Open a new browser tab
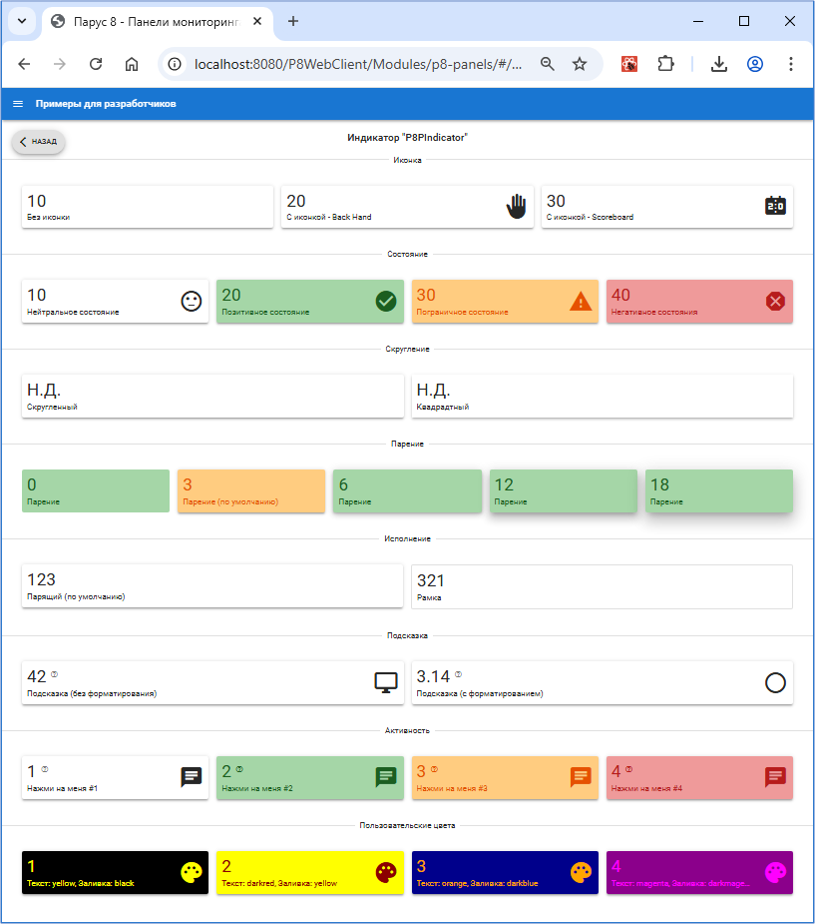This screenshot has width=815, height=924. 293,21
